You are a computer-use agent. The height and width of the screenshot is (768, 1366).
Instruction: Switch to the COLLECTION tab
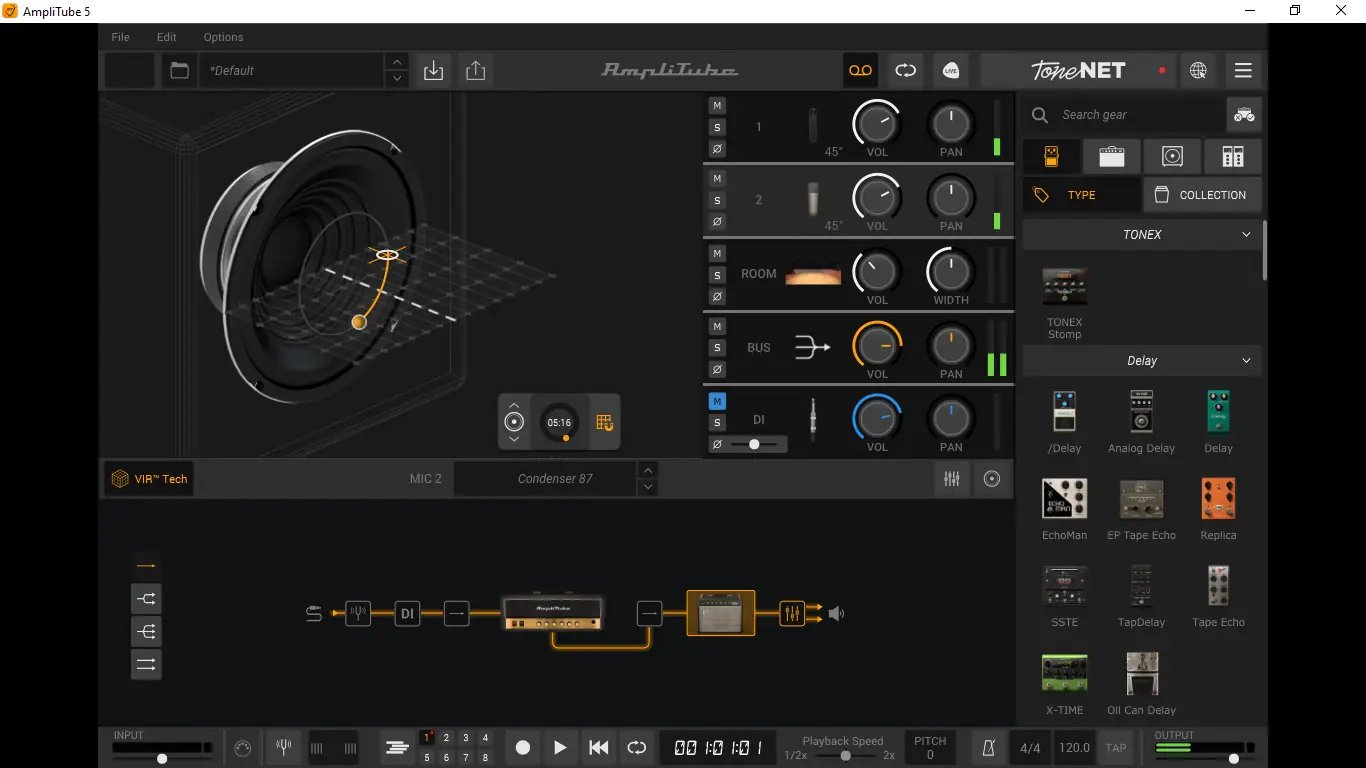[x=1202, y=195]
